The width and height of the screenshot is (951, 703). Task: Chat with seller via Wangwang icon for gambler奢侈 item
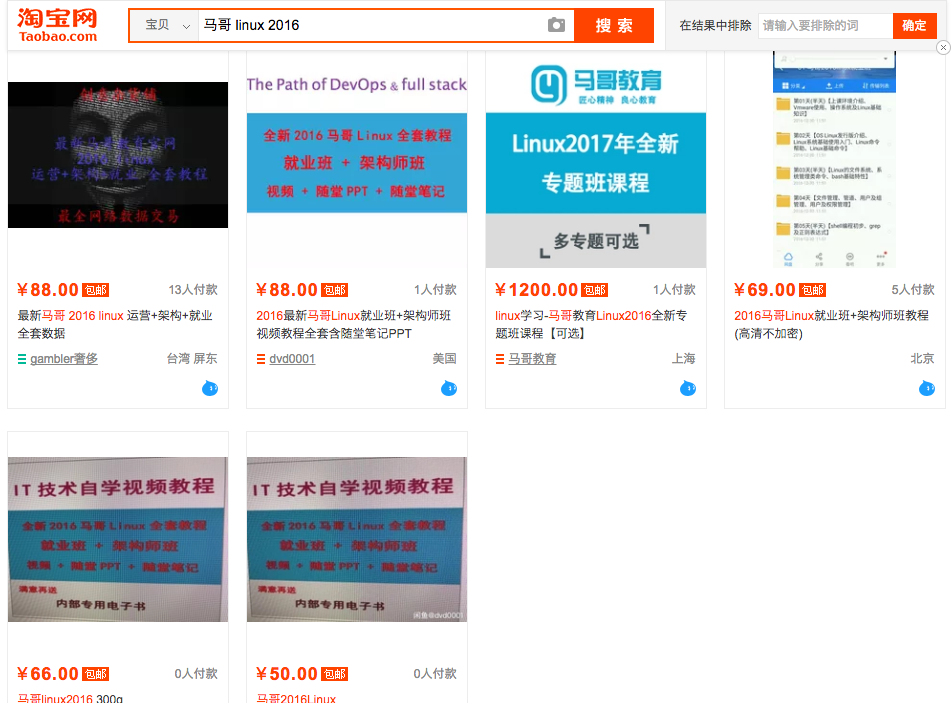(x=210, y=388)
